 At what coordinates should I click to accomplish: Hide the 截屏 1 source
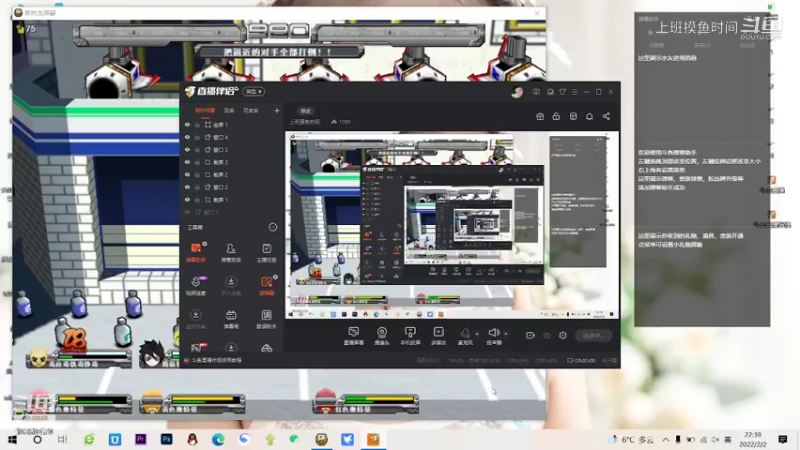pos(187,199)
